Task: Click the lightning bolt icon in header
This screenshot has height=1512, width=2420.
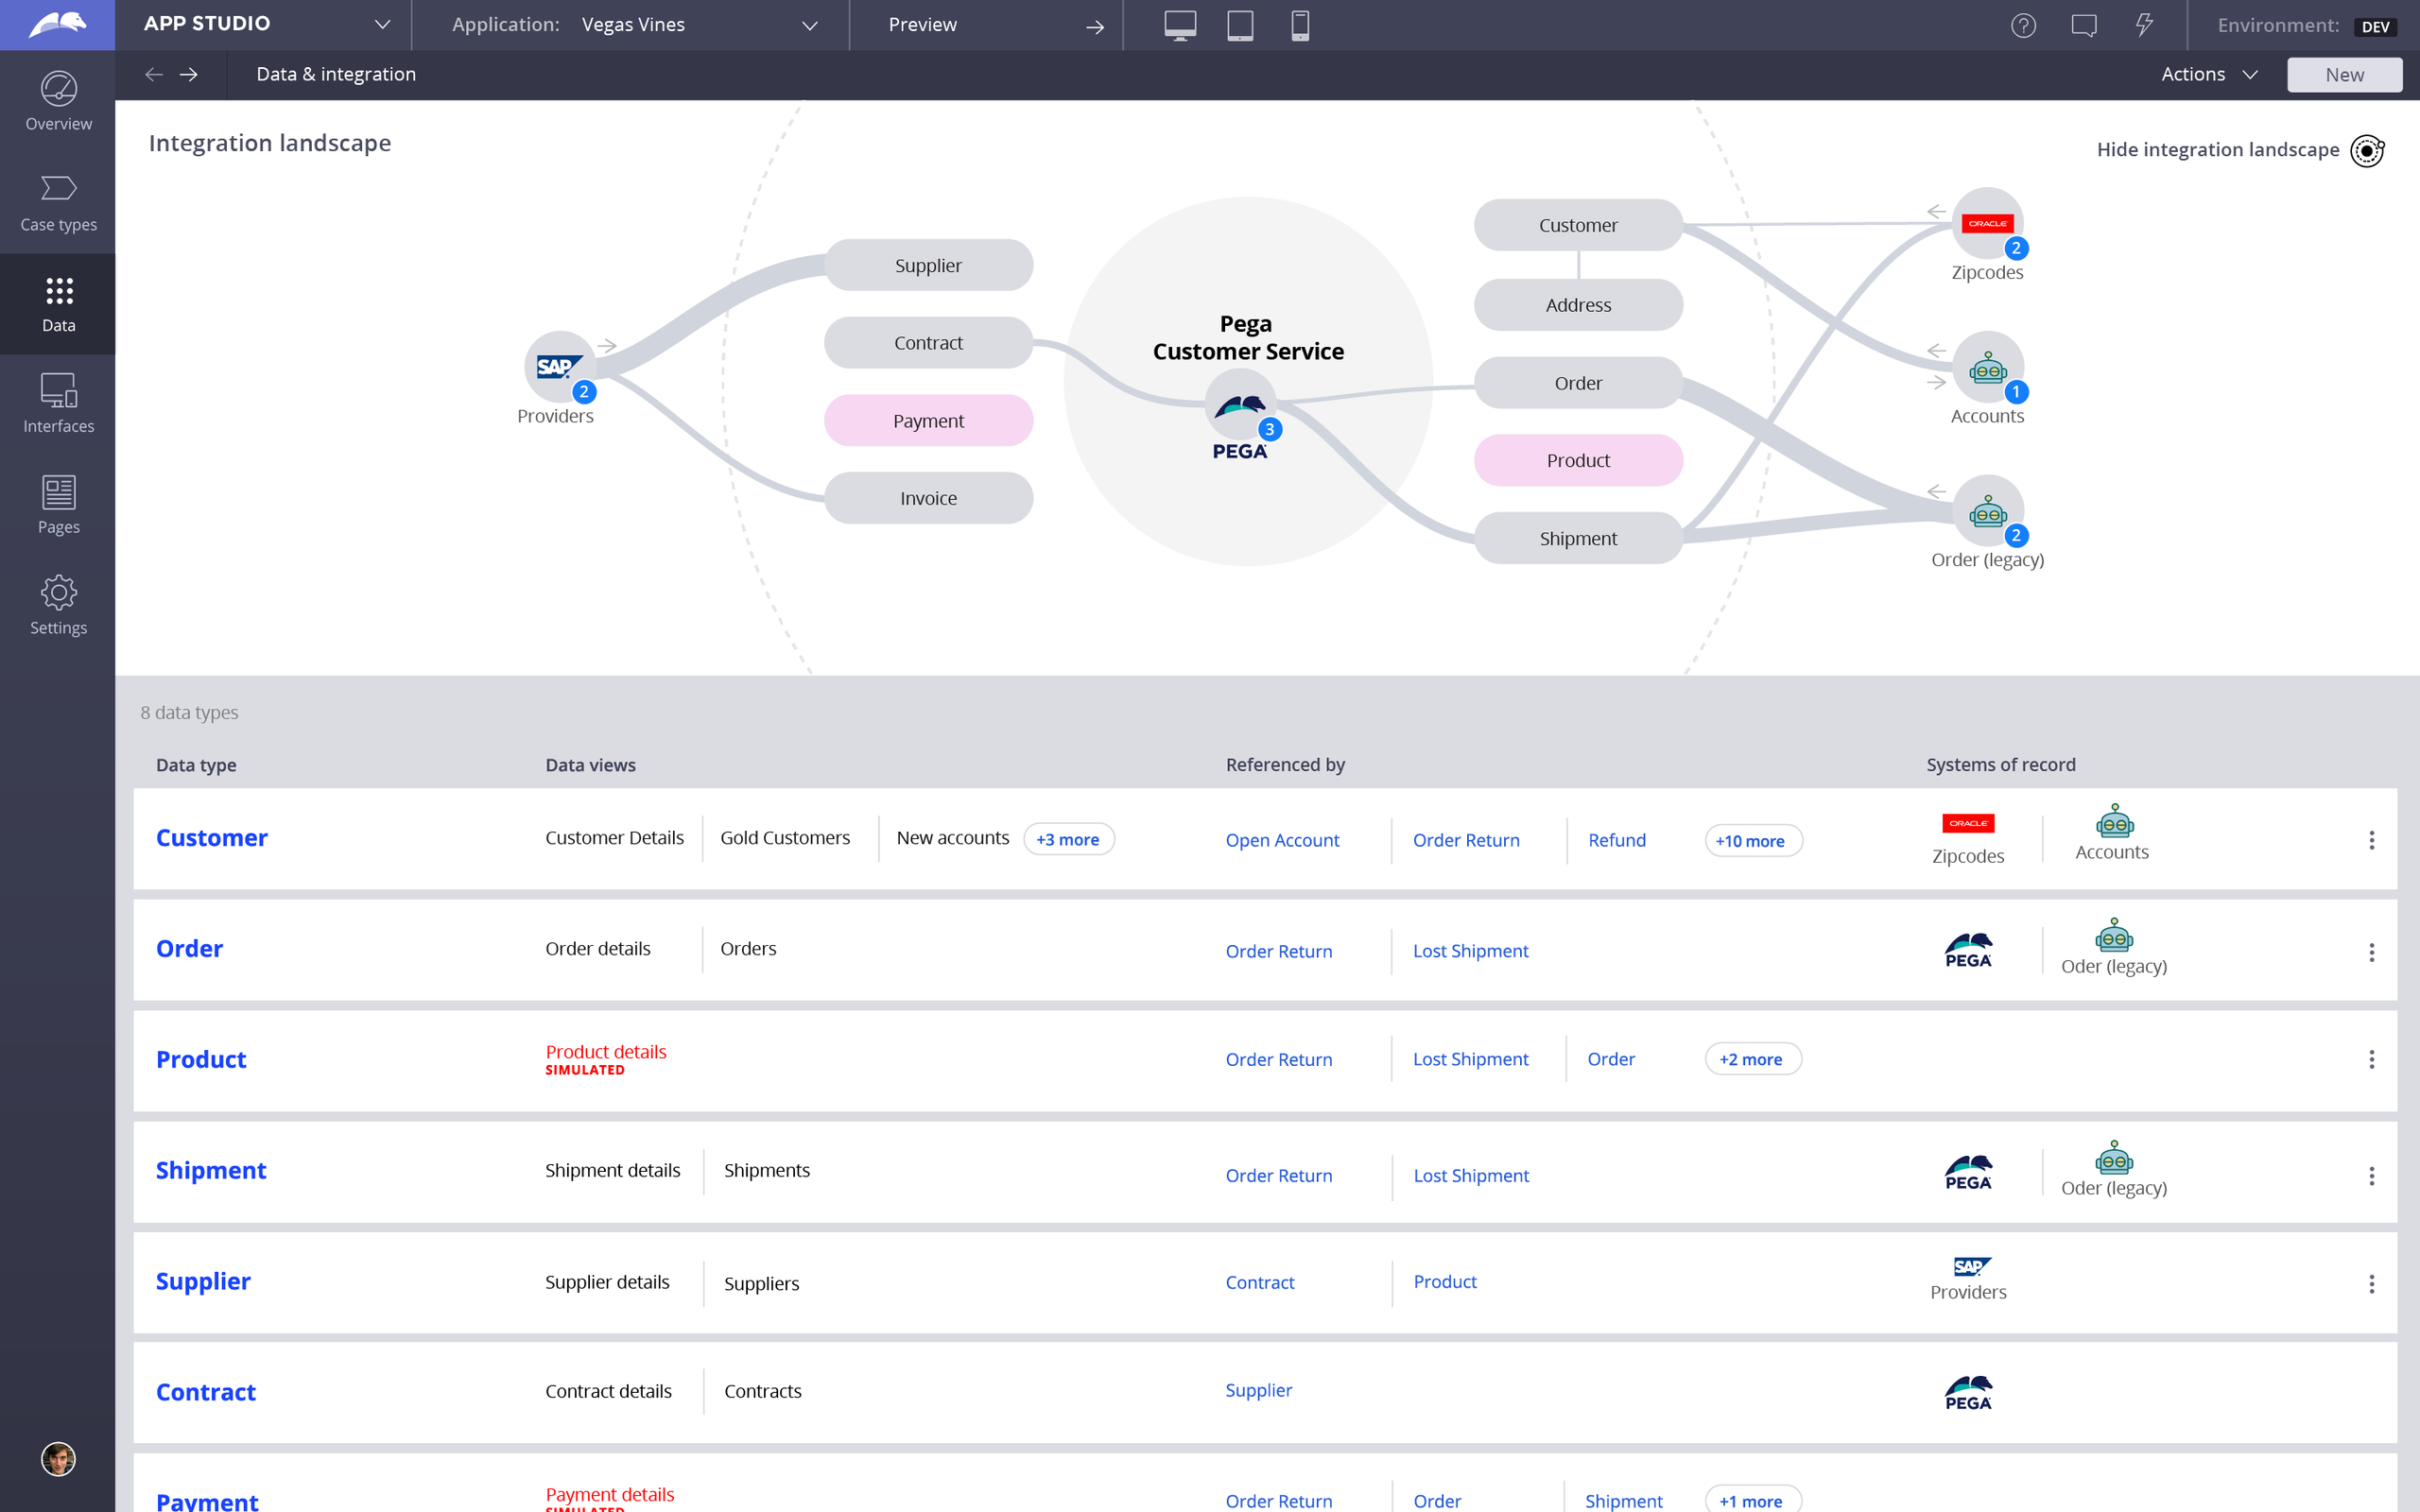Action: pos(2144,25)
